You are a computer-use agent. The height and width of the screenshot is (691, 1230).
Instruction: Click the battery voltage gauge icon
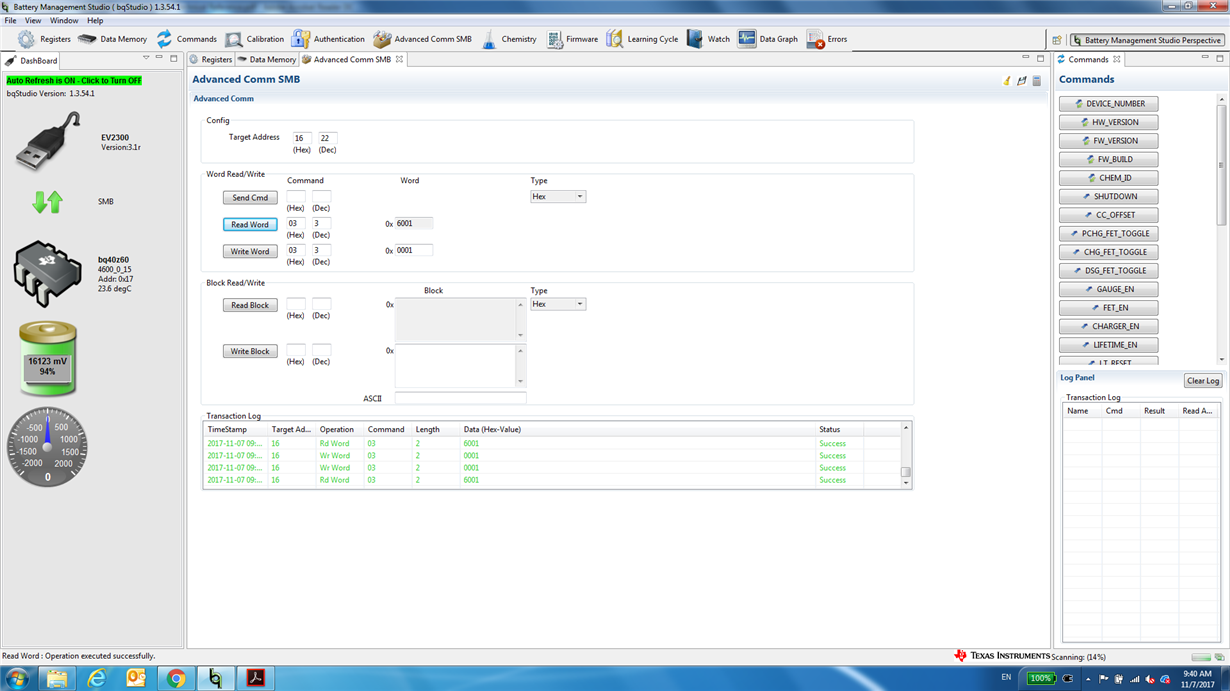point(47,358)
